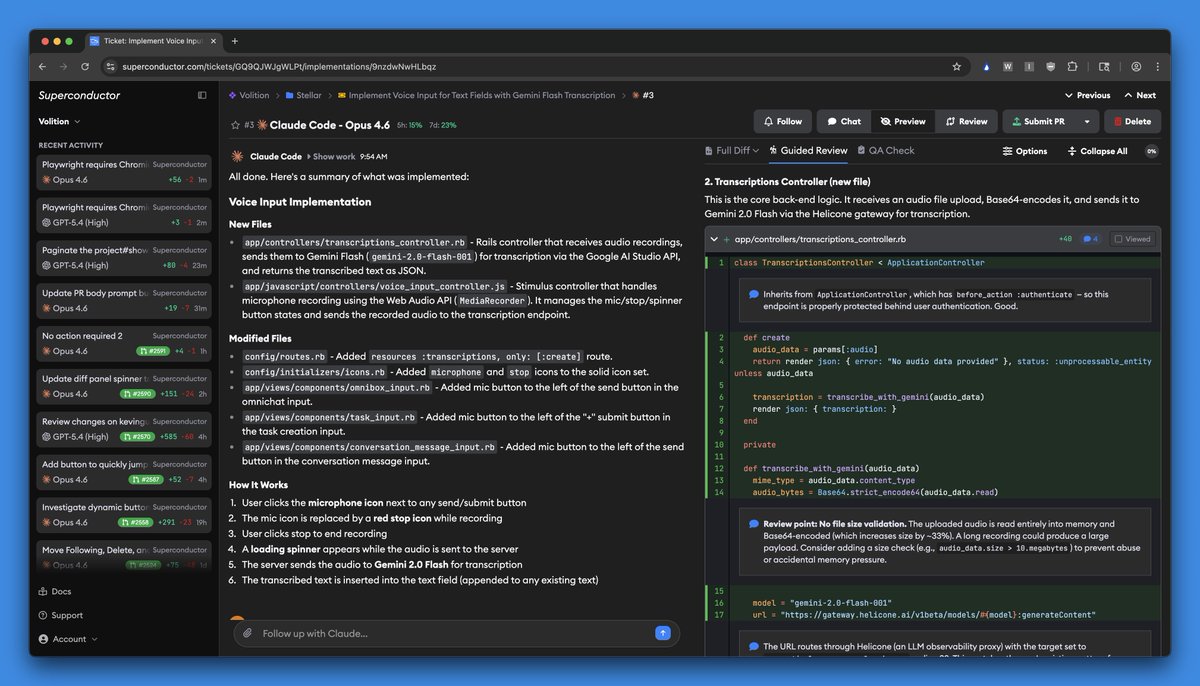Toggle the Preview view

pyautogui.click(x=903, y=121)
